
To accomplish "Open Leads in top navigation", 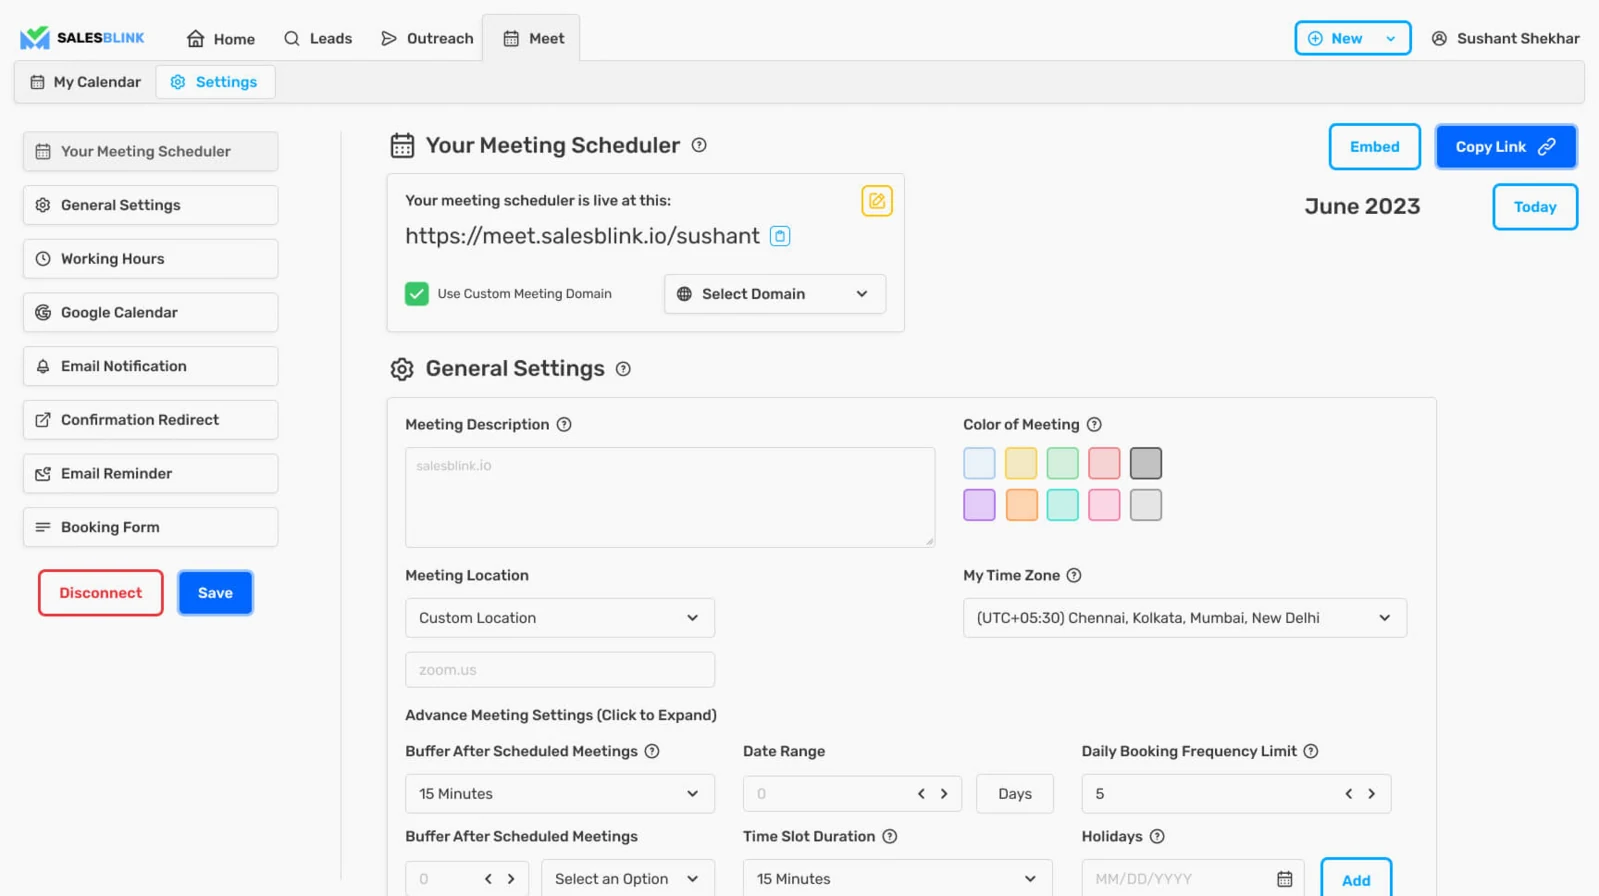I will coord(318,39).
